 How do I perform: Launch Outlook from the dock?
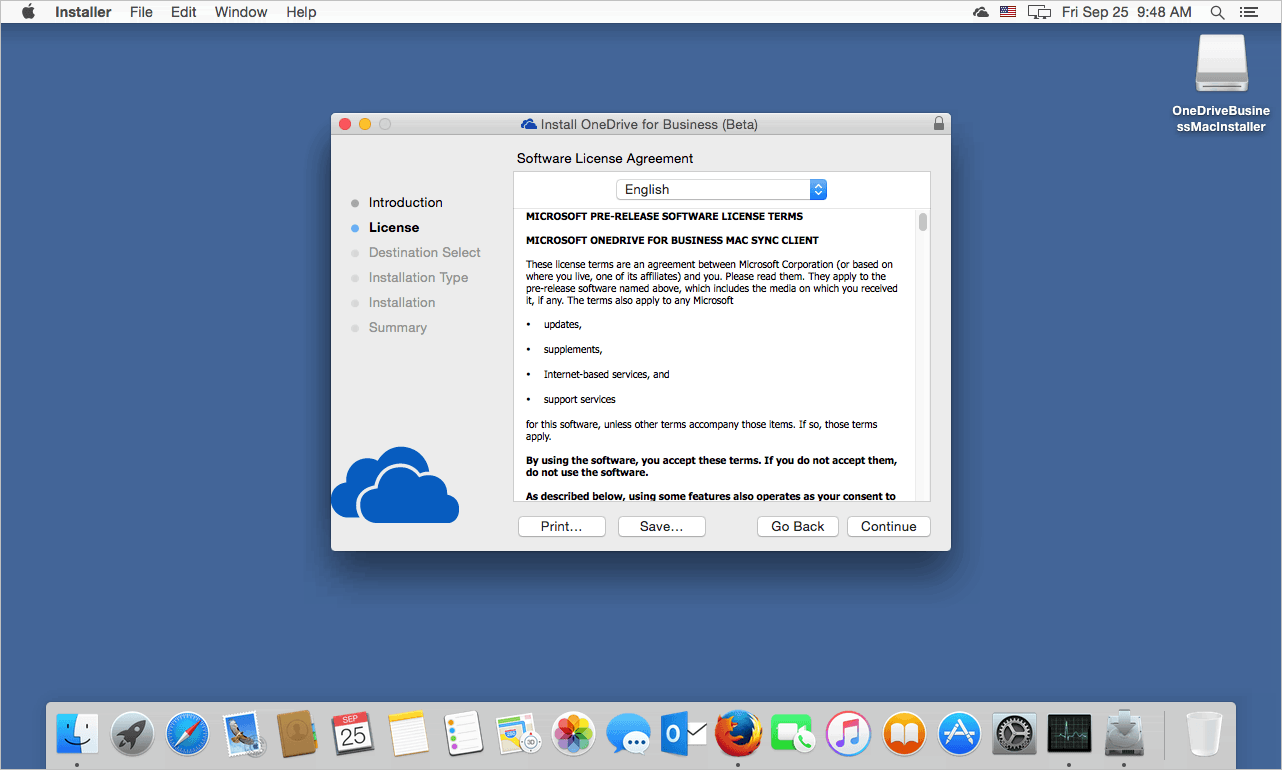tap(684, 734)
